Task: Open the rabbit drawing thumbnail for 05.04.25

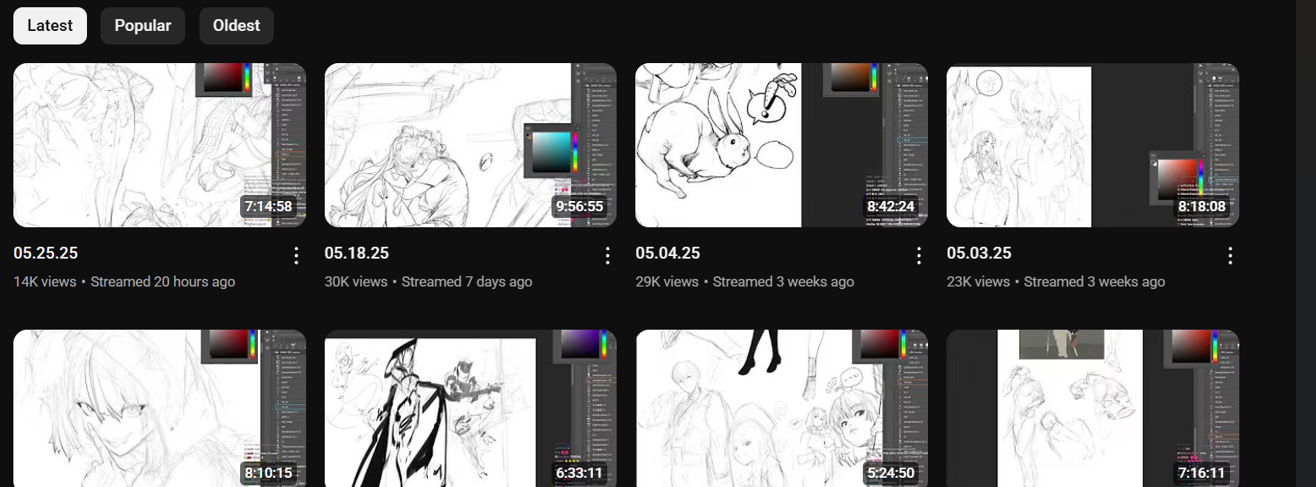Action: [x=782, y=145]
